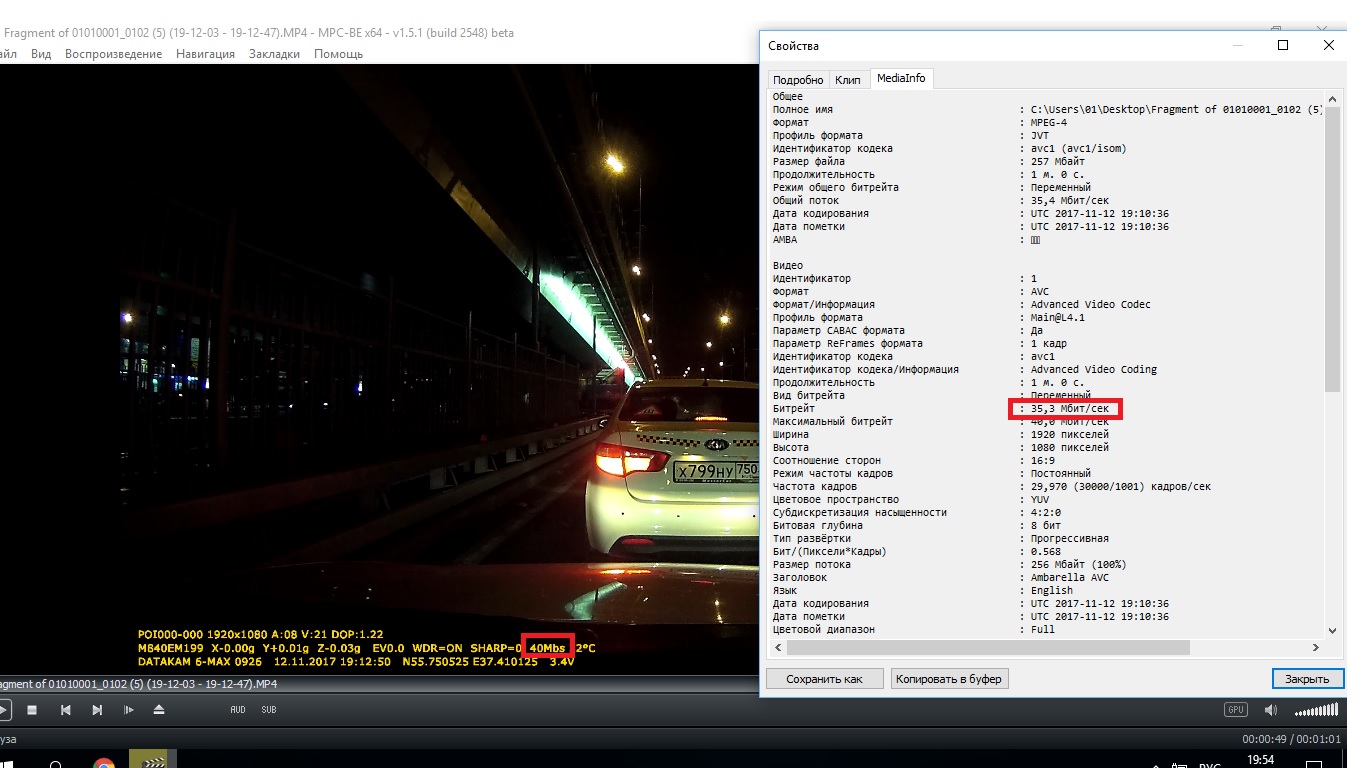The height and width of the screenshot is (768, 1366).
Task: Open the Воспроизведение menu
Action: click(x=113, y=54)
